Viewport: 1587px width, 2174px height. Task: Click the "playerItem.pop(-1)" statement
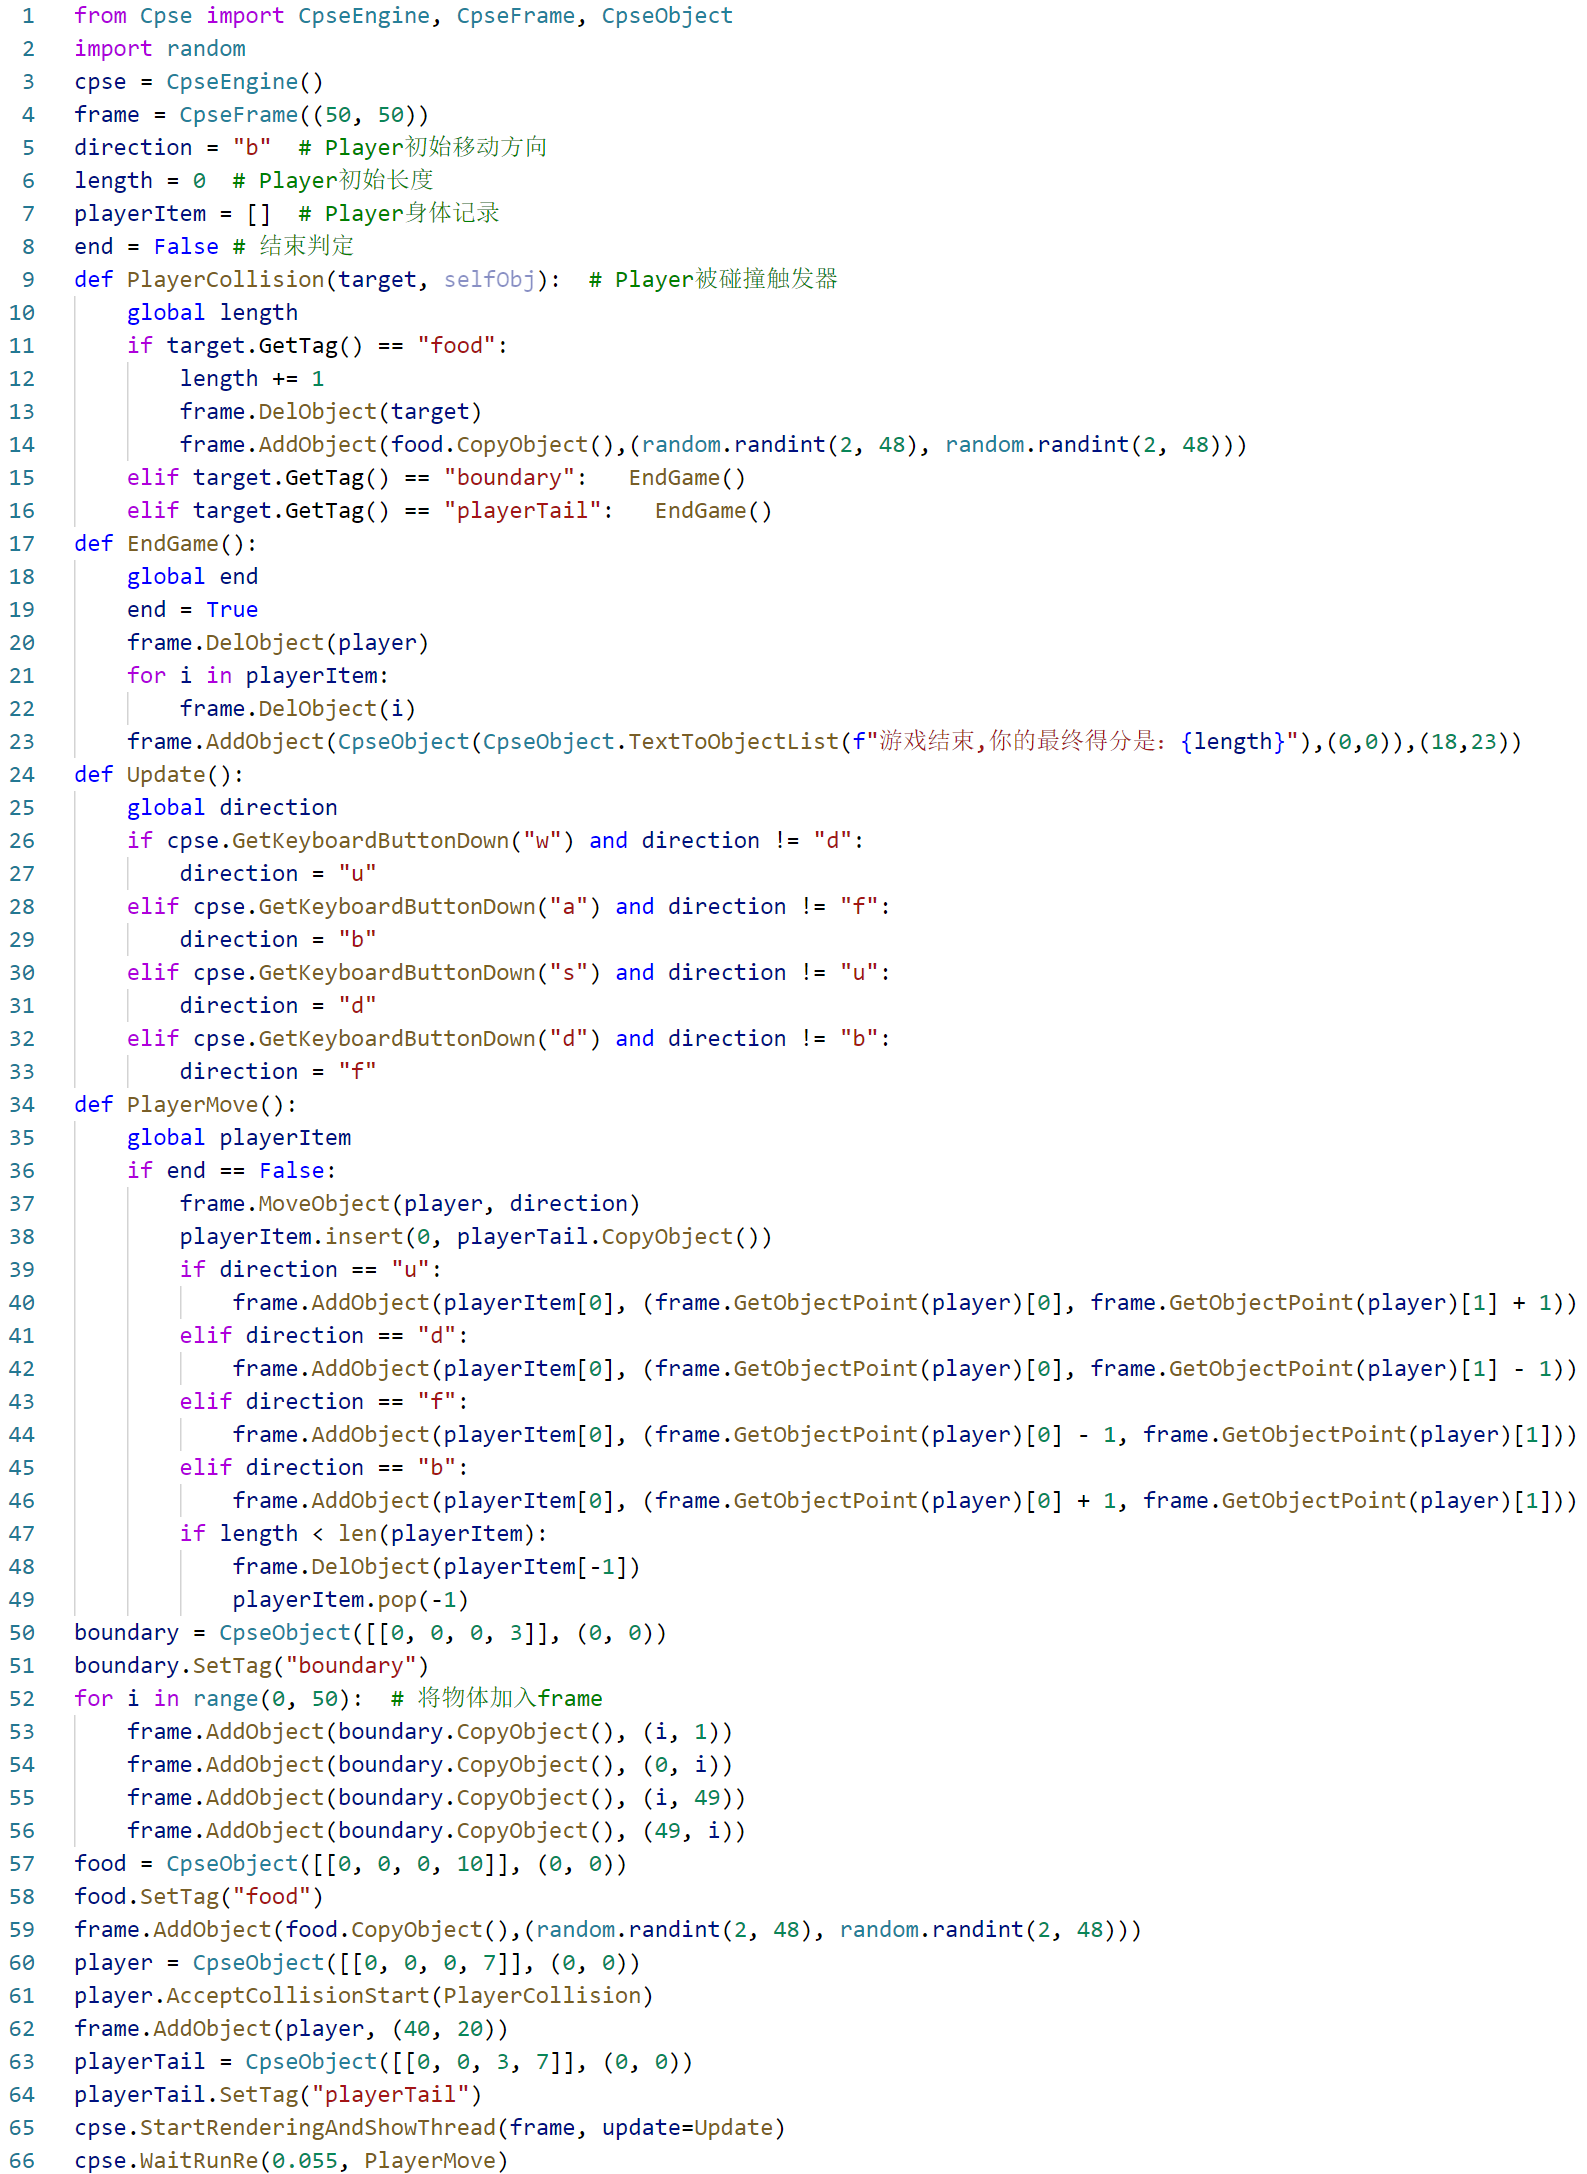pyautogui.click(x=351, y=1600)
